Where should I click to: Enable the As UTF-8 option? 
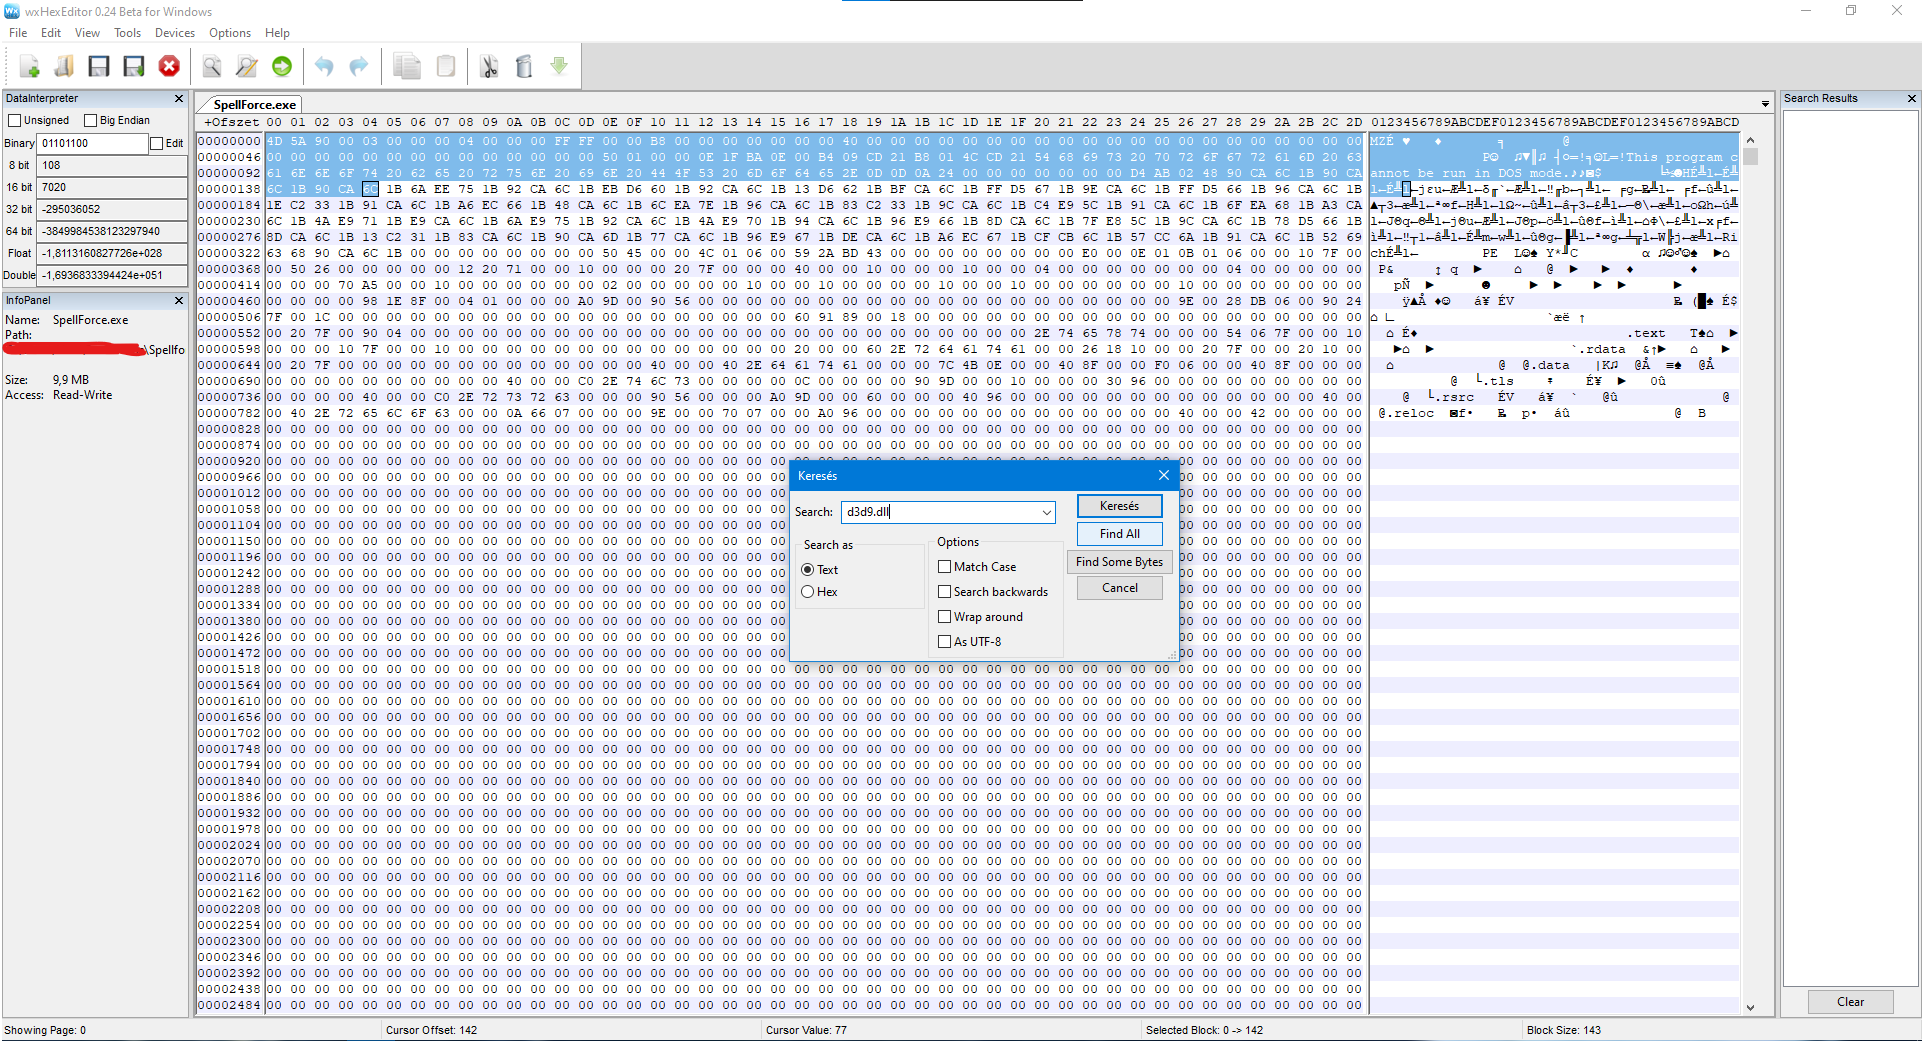click(x=944, y=641)
